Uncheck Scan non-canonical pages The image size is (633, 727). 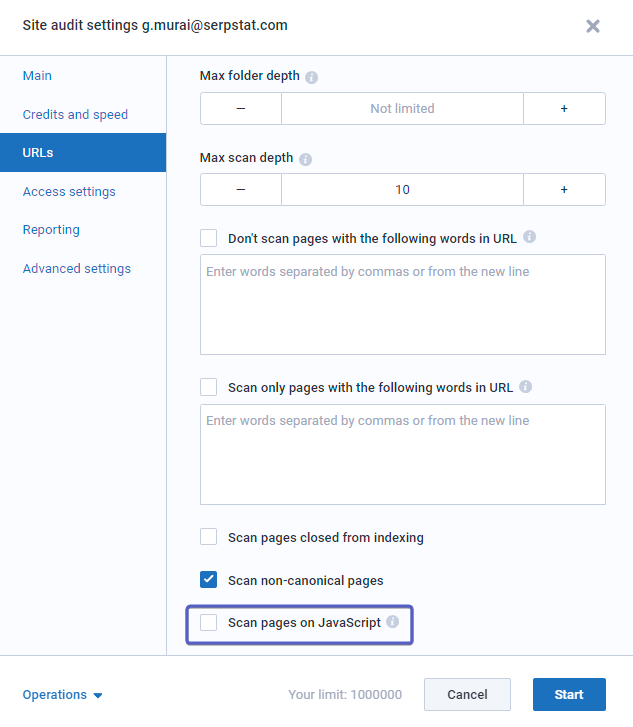pos(209,580)
